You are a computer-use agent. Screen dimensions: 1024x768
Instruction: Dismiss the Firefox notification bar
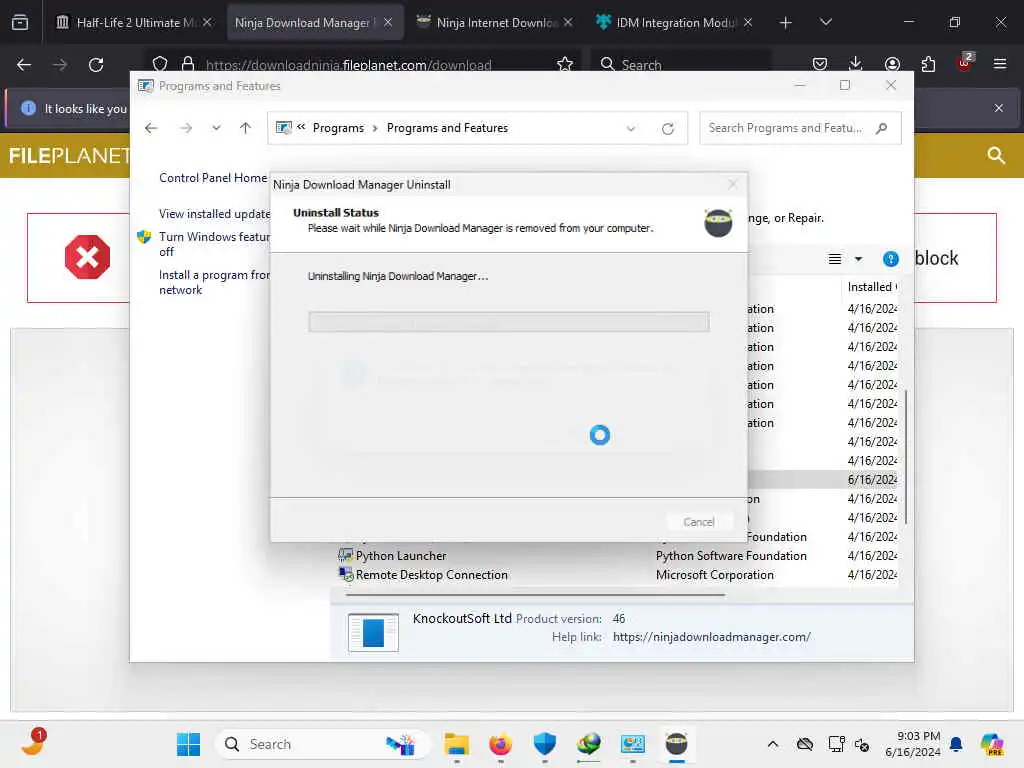pyautogui.click(x=999, y=108)
